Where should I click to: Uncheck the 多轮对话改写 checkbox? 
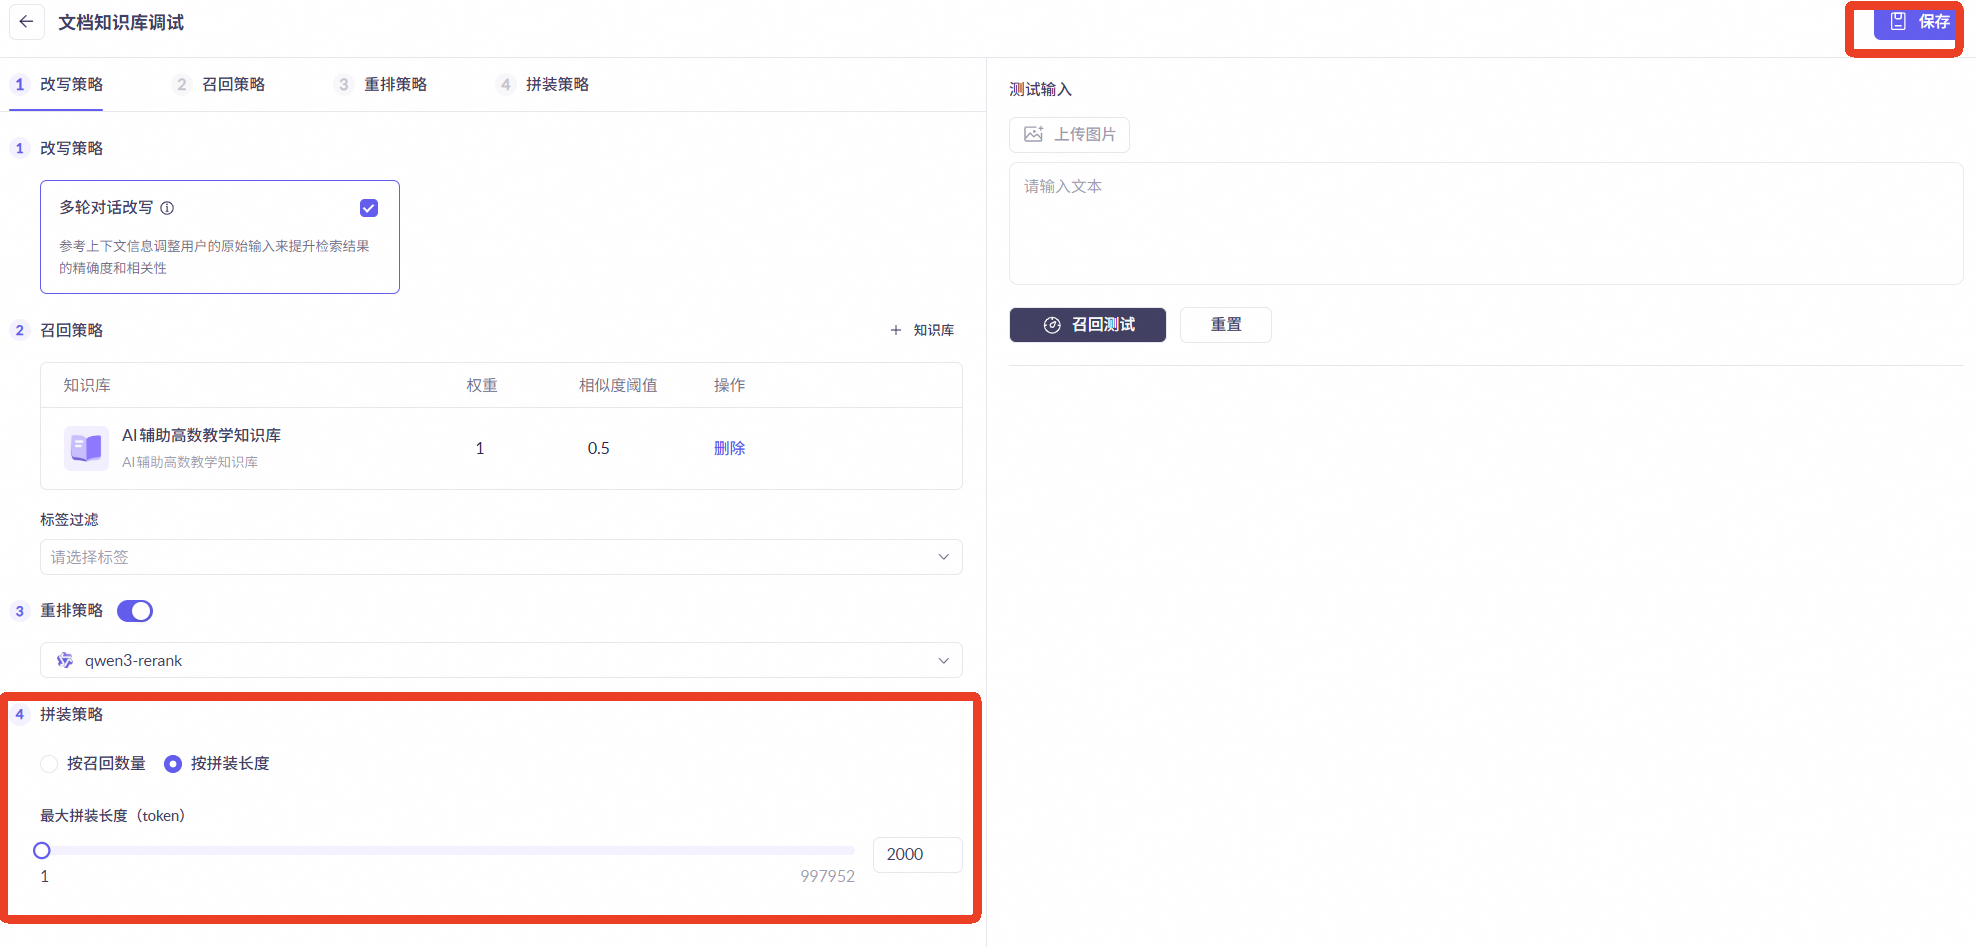click(x=369, y=208)
